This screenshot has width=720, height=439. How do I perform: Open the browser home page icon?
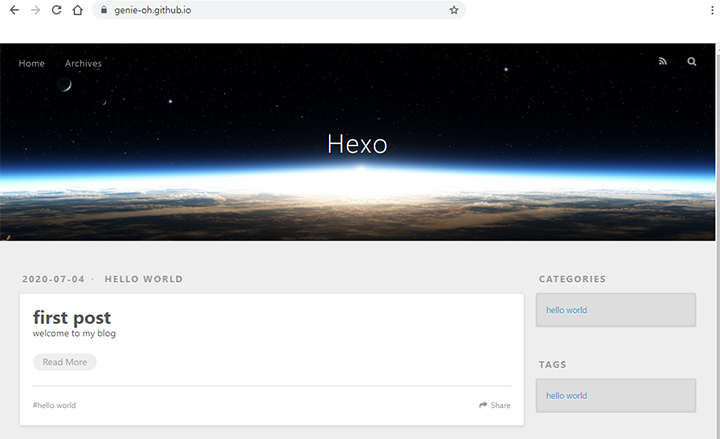[78, 10]
